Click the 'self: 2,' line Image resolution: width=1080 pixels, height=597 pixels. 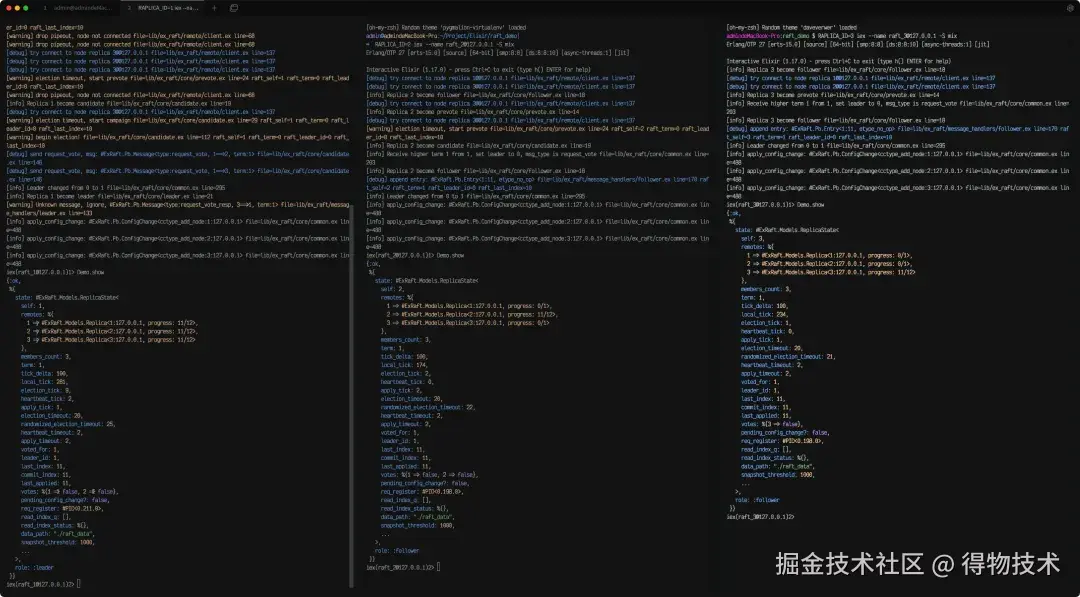pos(393,289)
